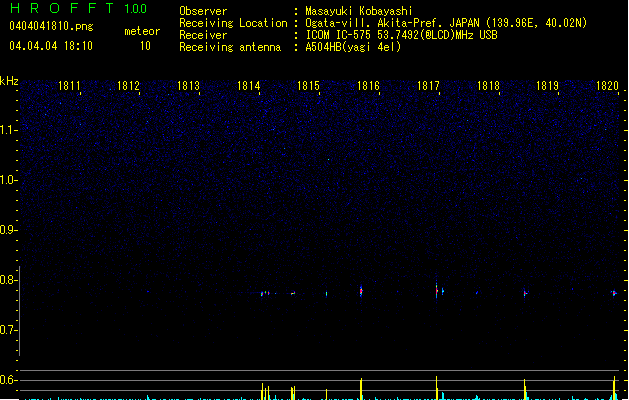Click the 1817 time axis marker

click(428, 86)
